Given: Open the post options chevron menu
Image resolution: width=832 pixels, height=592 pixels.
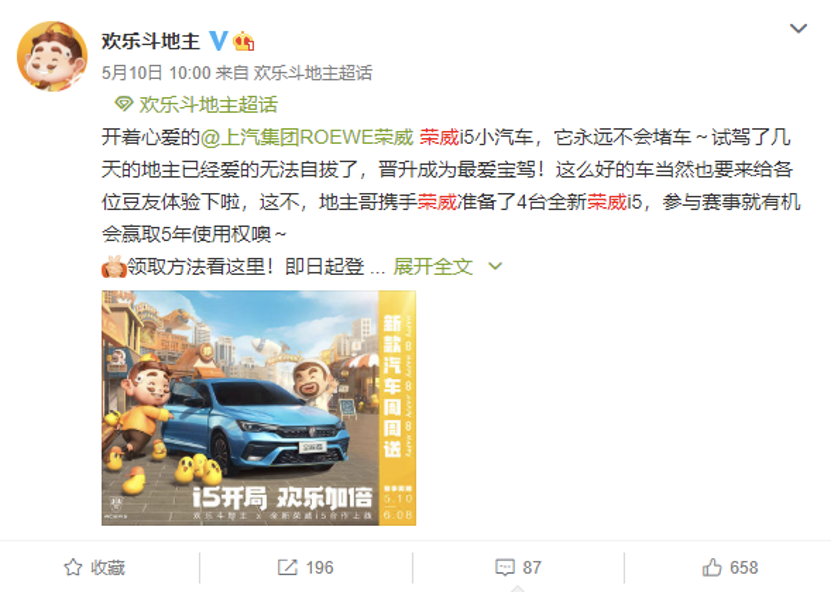Looking at the screenshot, I should (x=798, y=29).
